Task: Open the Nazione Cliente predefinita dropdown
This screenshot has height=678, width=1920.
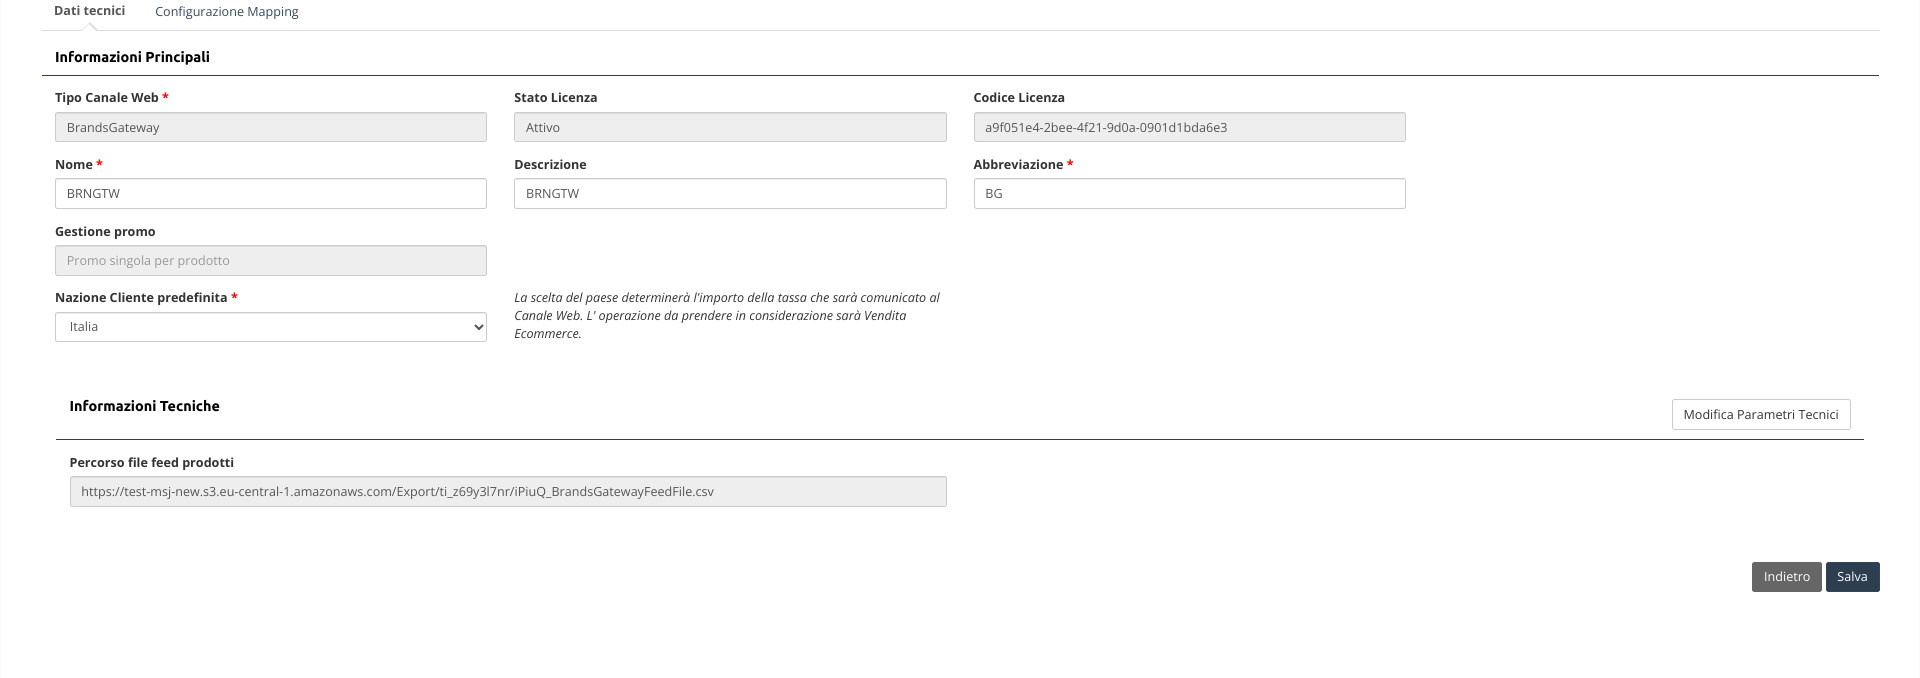Action: (271, 327)
